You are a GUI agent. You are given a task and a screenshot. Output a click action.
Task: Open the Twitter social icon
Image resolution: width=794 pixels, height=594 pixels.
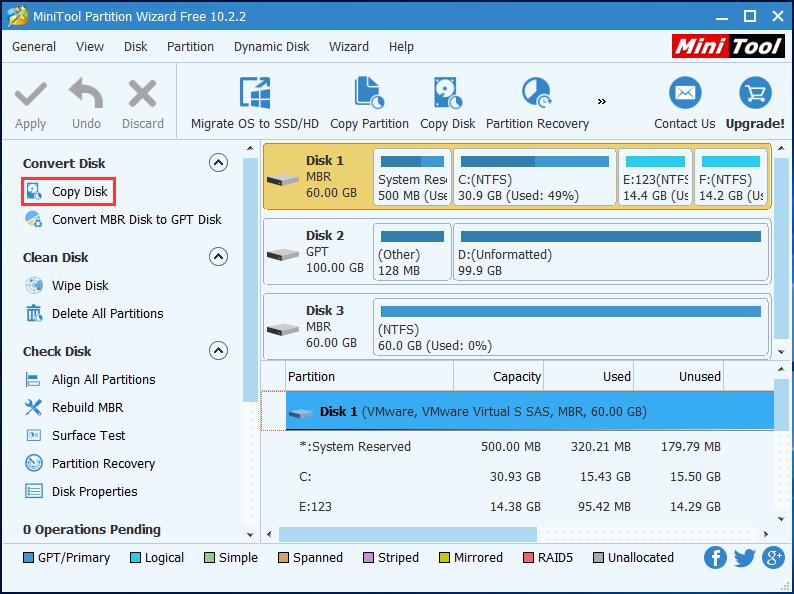[744, 558]
